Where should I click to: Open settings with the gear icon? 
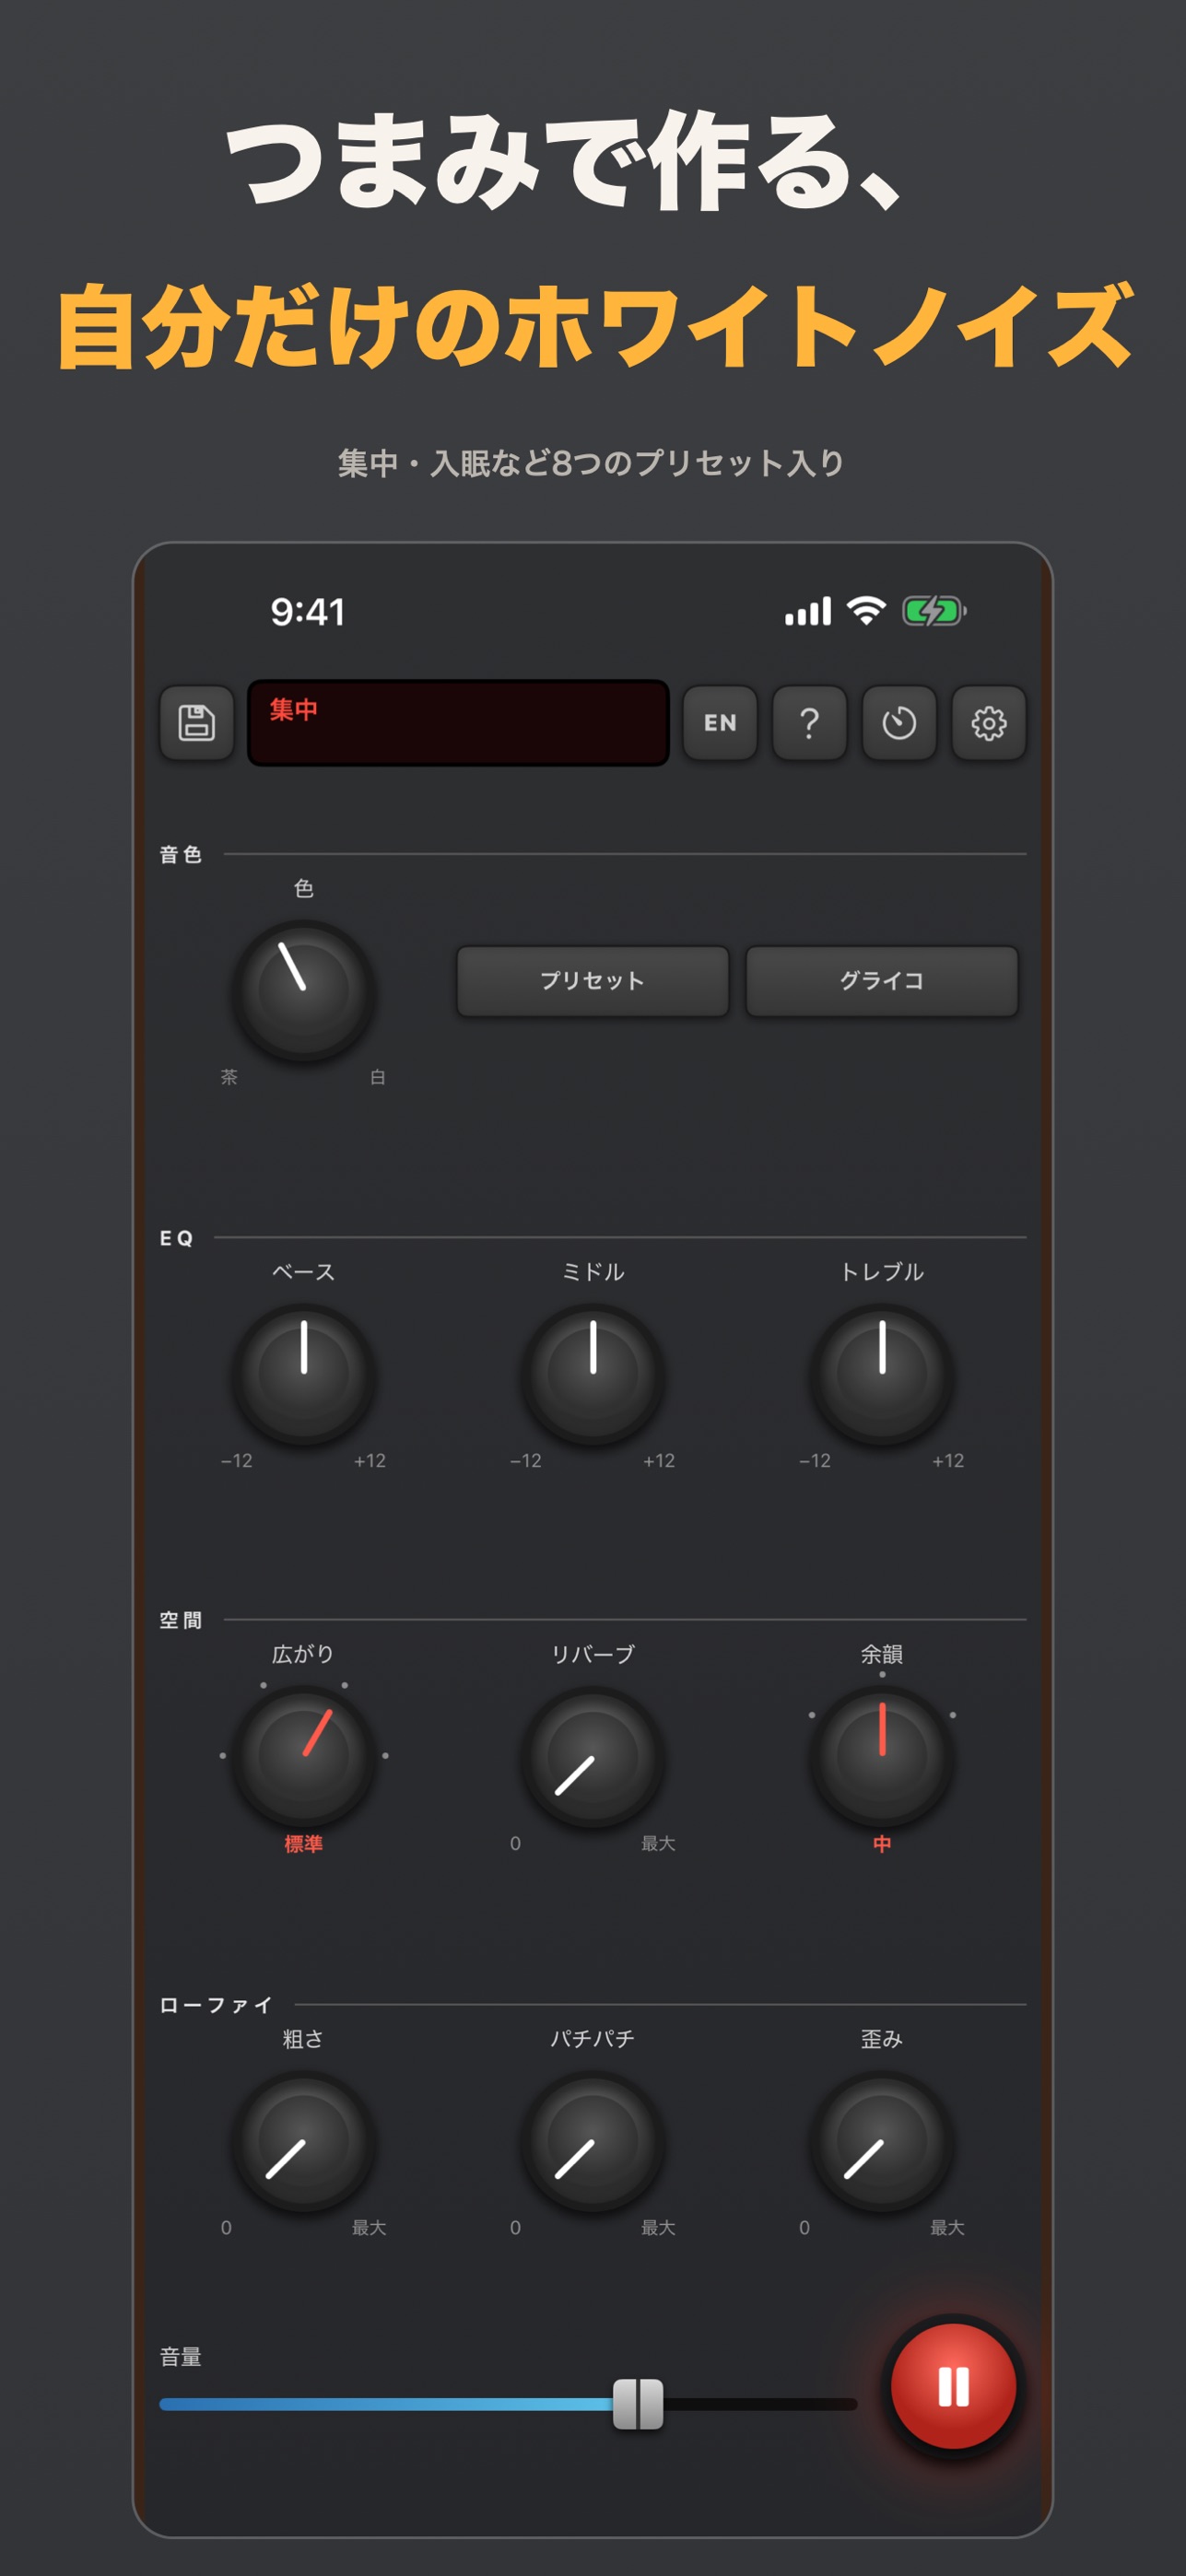(x=989, y=723)
